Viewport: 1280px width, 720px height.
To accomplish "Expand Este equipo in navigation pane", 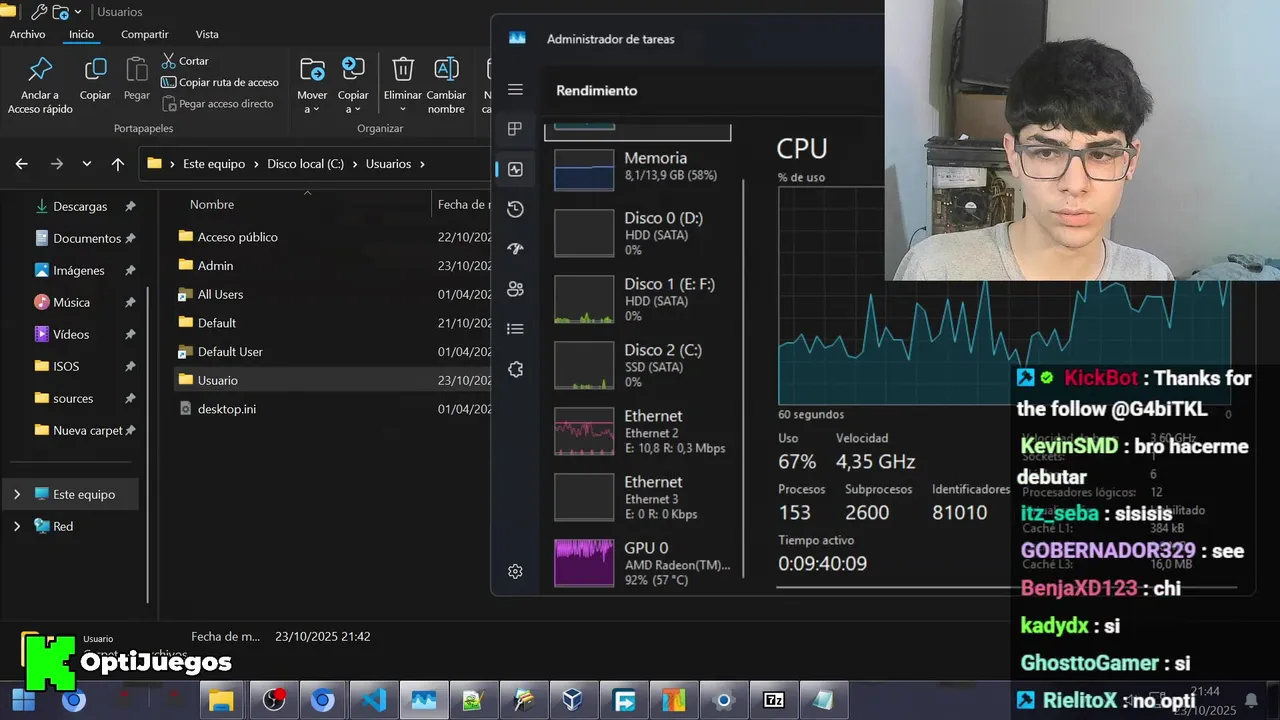I will click(17, 494).
